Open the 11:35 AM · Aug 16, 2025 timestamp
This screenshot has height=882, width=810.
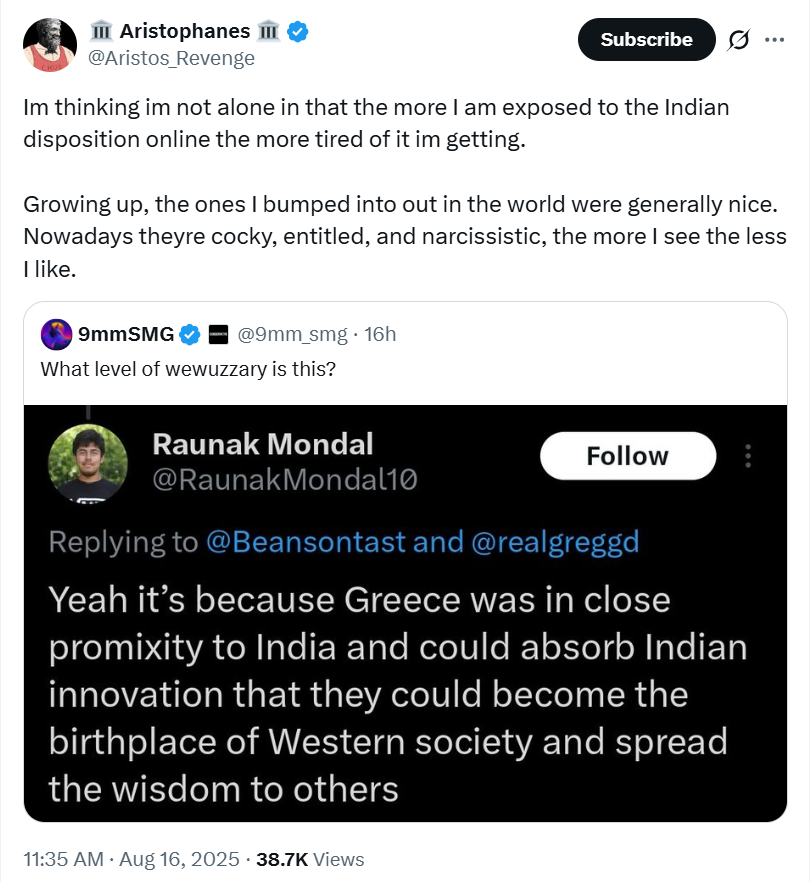coord(131,859)
